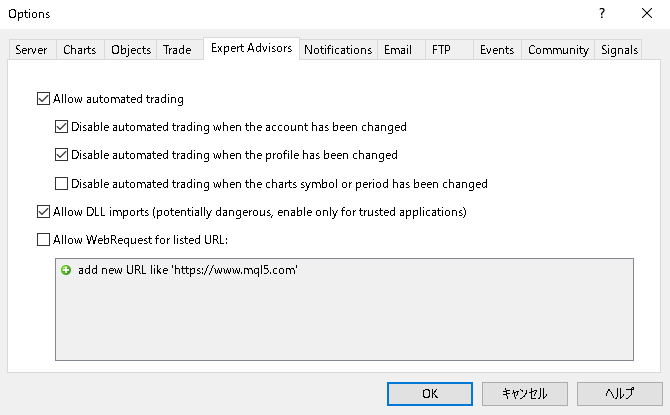Click the green add new URL icon
Image resolution: width=670 pixels, height=415 pixels.
[x=67, y=271]
